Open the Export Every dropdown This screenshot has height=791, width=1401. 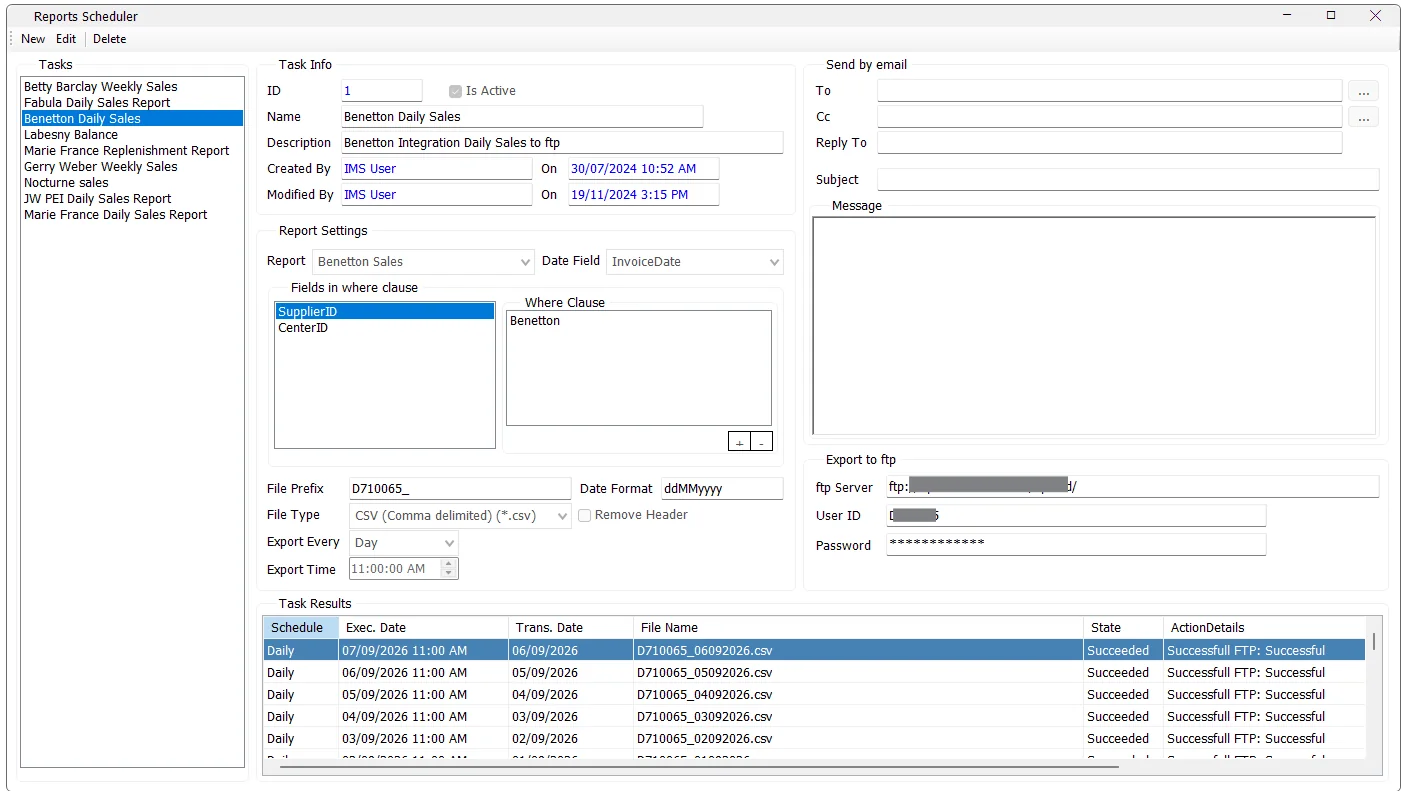(x=404, y=543)
